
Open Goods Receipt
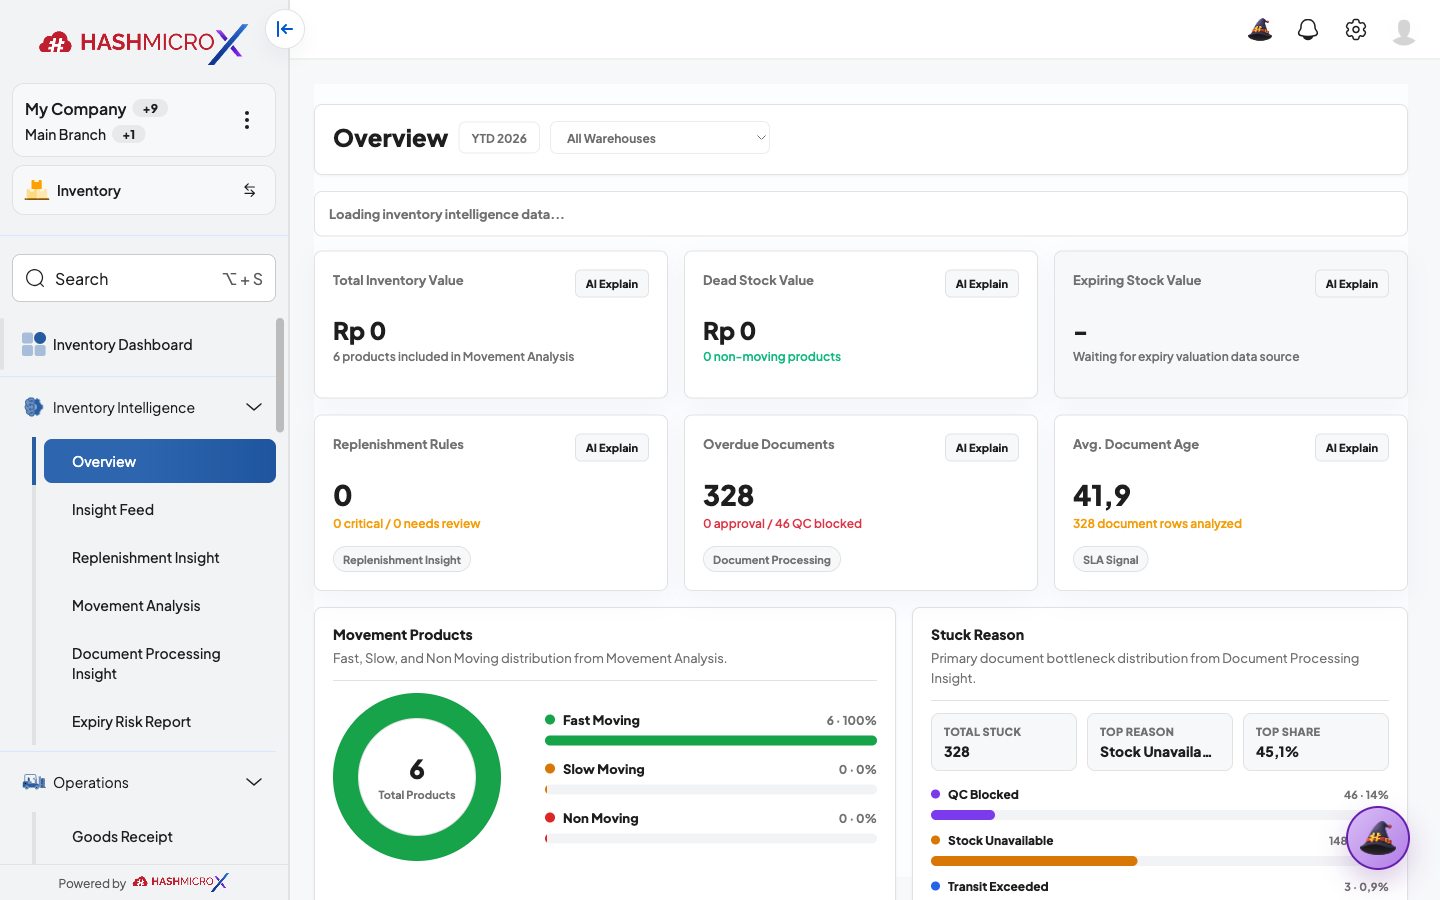point(122,837)
